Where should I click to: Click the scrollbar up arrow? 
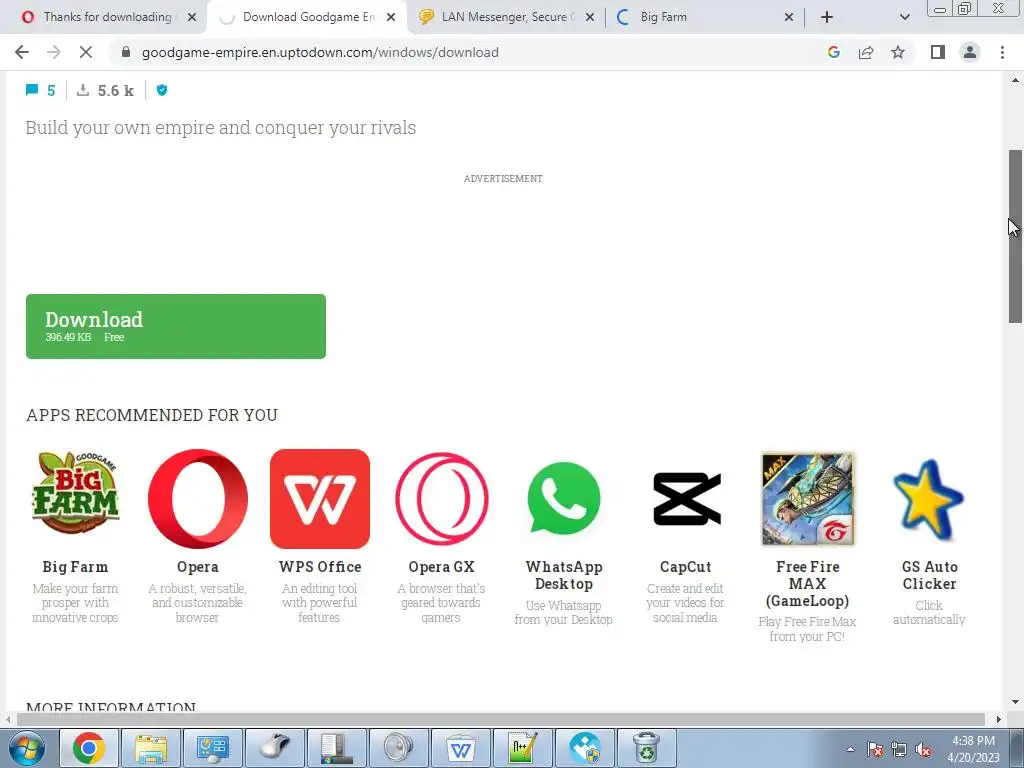(x=1015, y=81)
